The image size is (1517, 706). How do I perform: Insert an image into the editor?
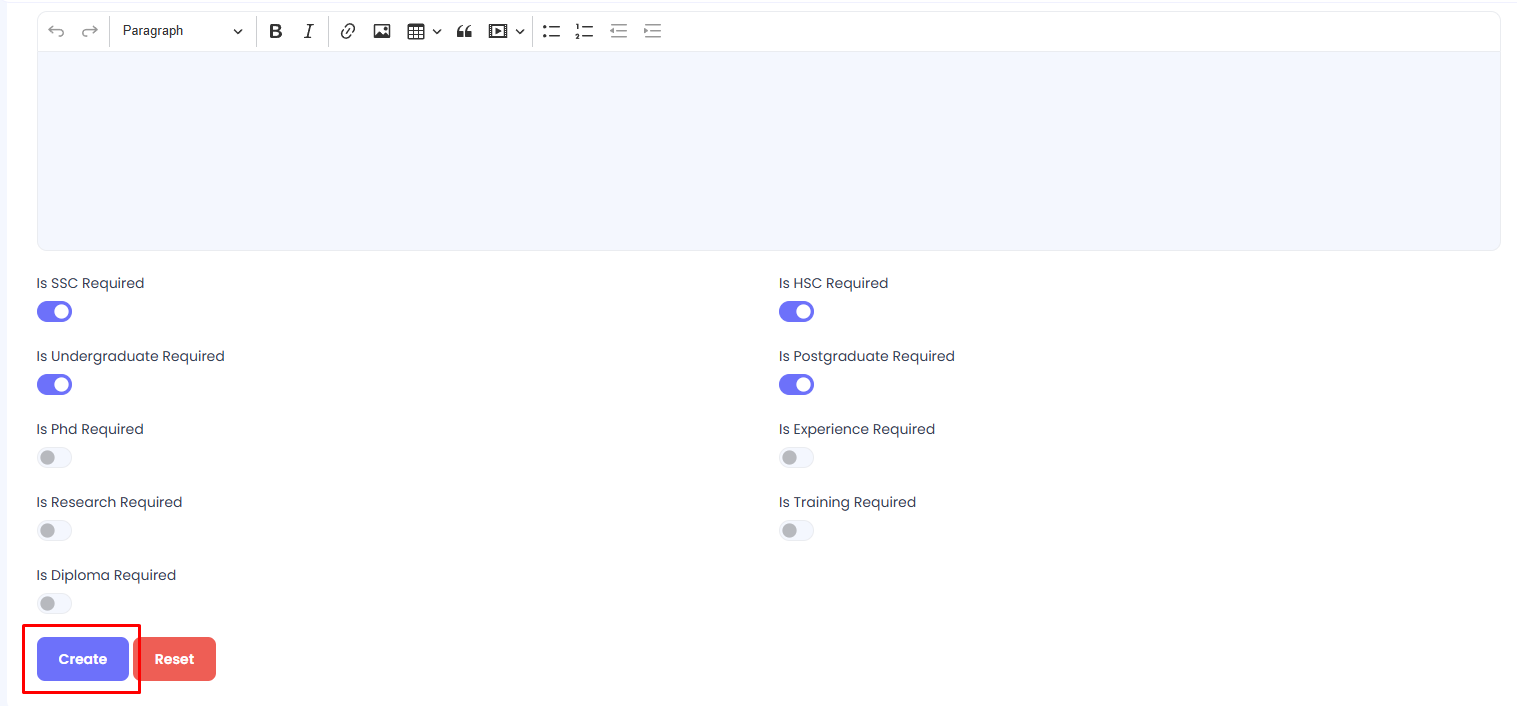click(x=382, y=31)
